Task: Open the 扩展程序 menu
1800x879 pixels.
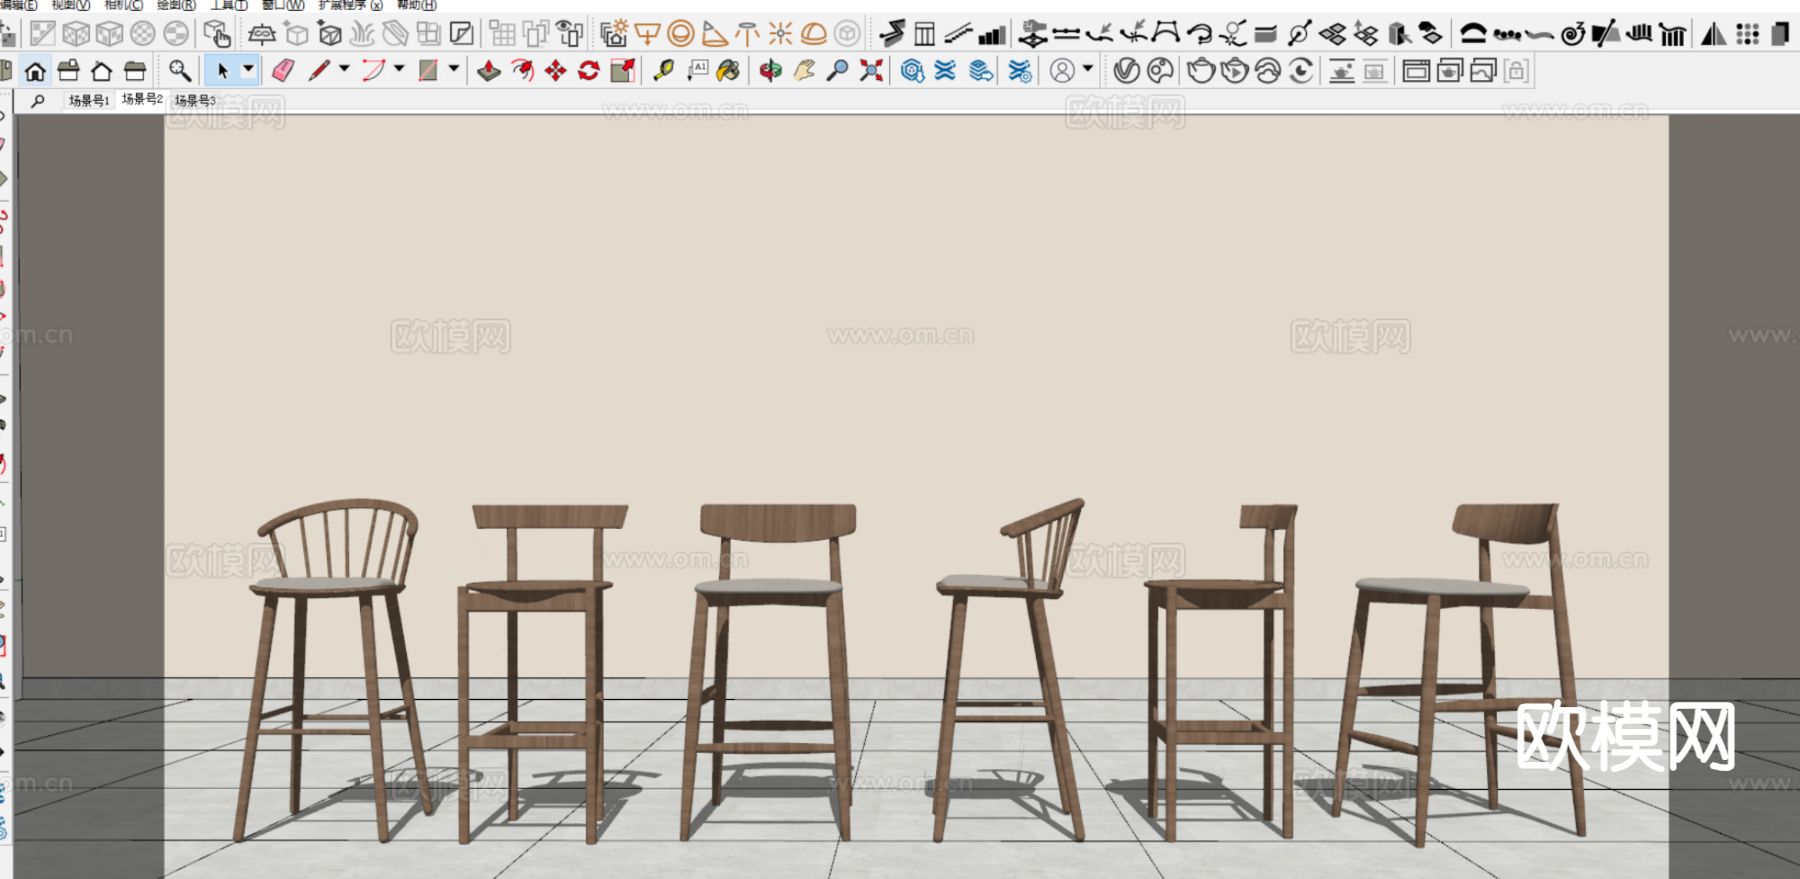Action: (350, 5)
